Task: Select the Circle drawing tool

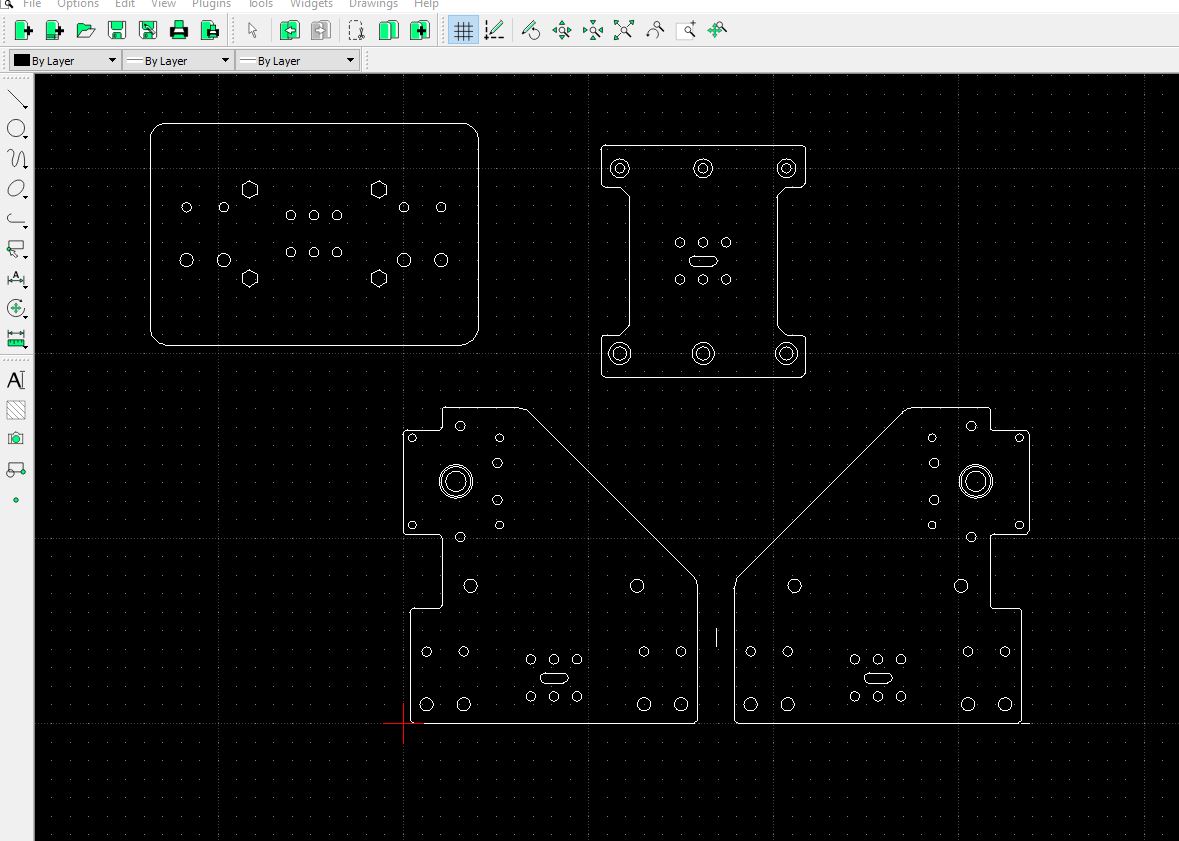Action: [x=16, y=129]
